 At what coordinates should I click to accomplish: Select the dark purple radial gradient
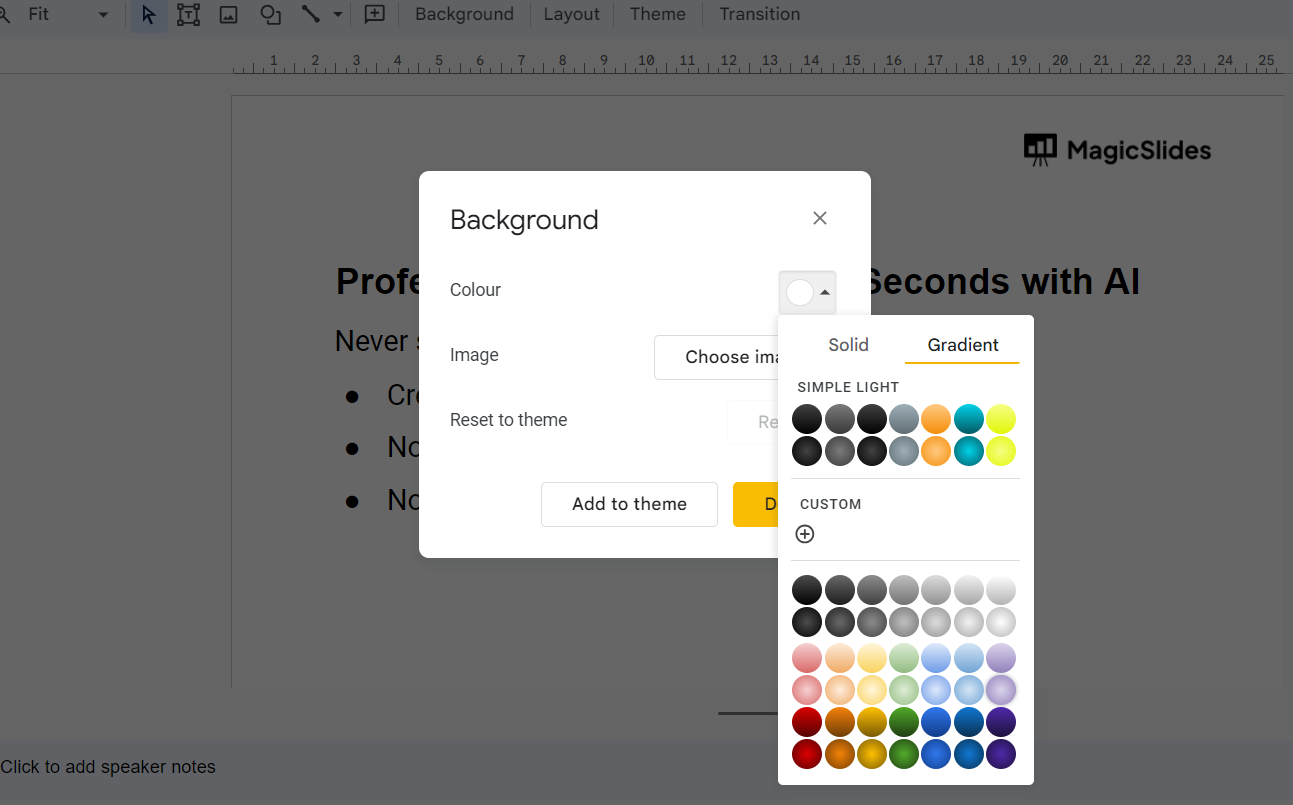[1001, 754]
